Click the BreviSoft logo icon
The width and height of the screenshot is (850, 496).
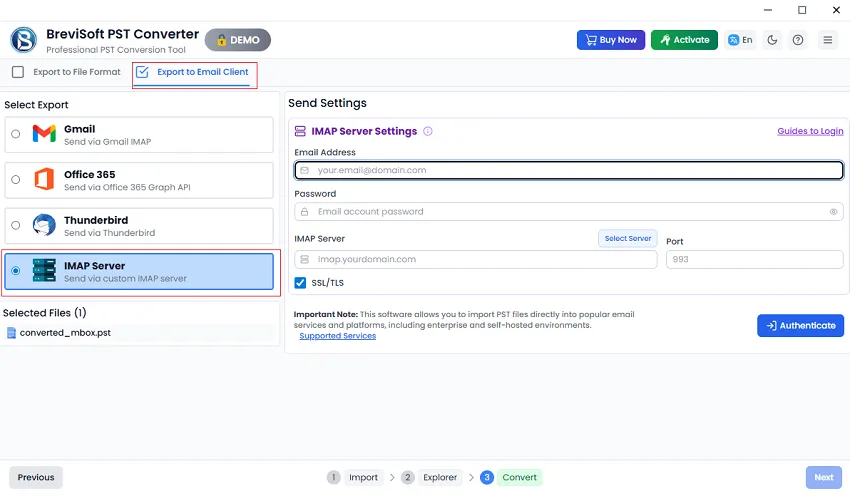tap(23, 40)
